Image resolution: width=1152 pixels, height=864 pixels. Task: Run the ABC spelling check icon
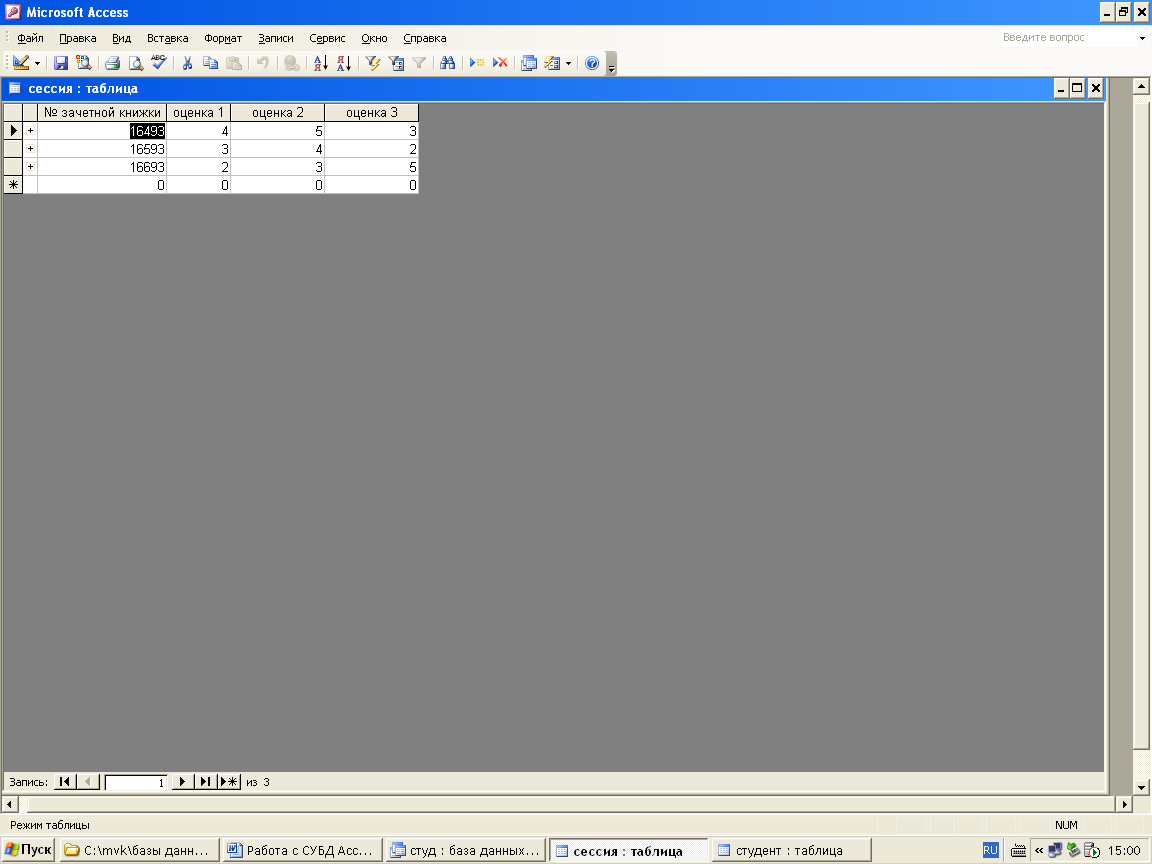pyautogui.click(x=159, y=63)
